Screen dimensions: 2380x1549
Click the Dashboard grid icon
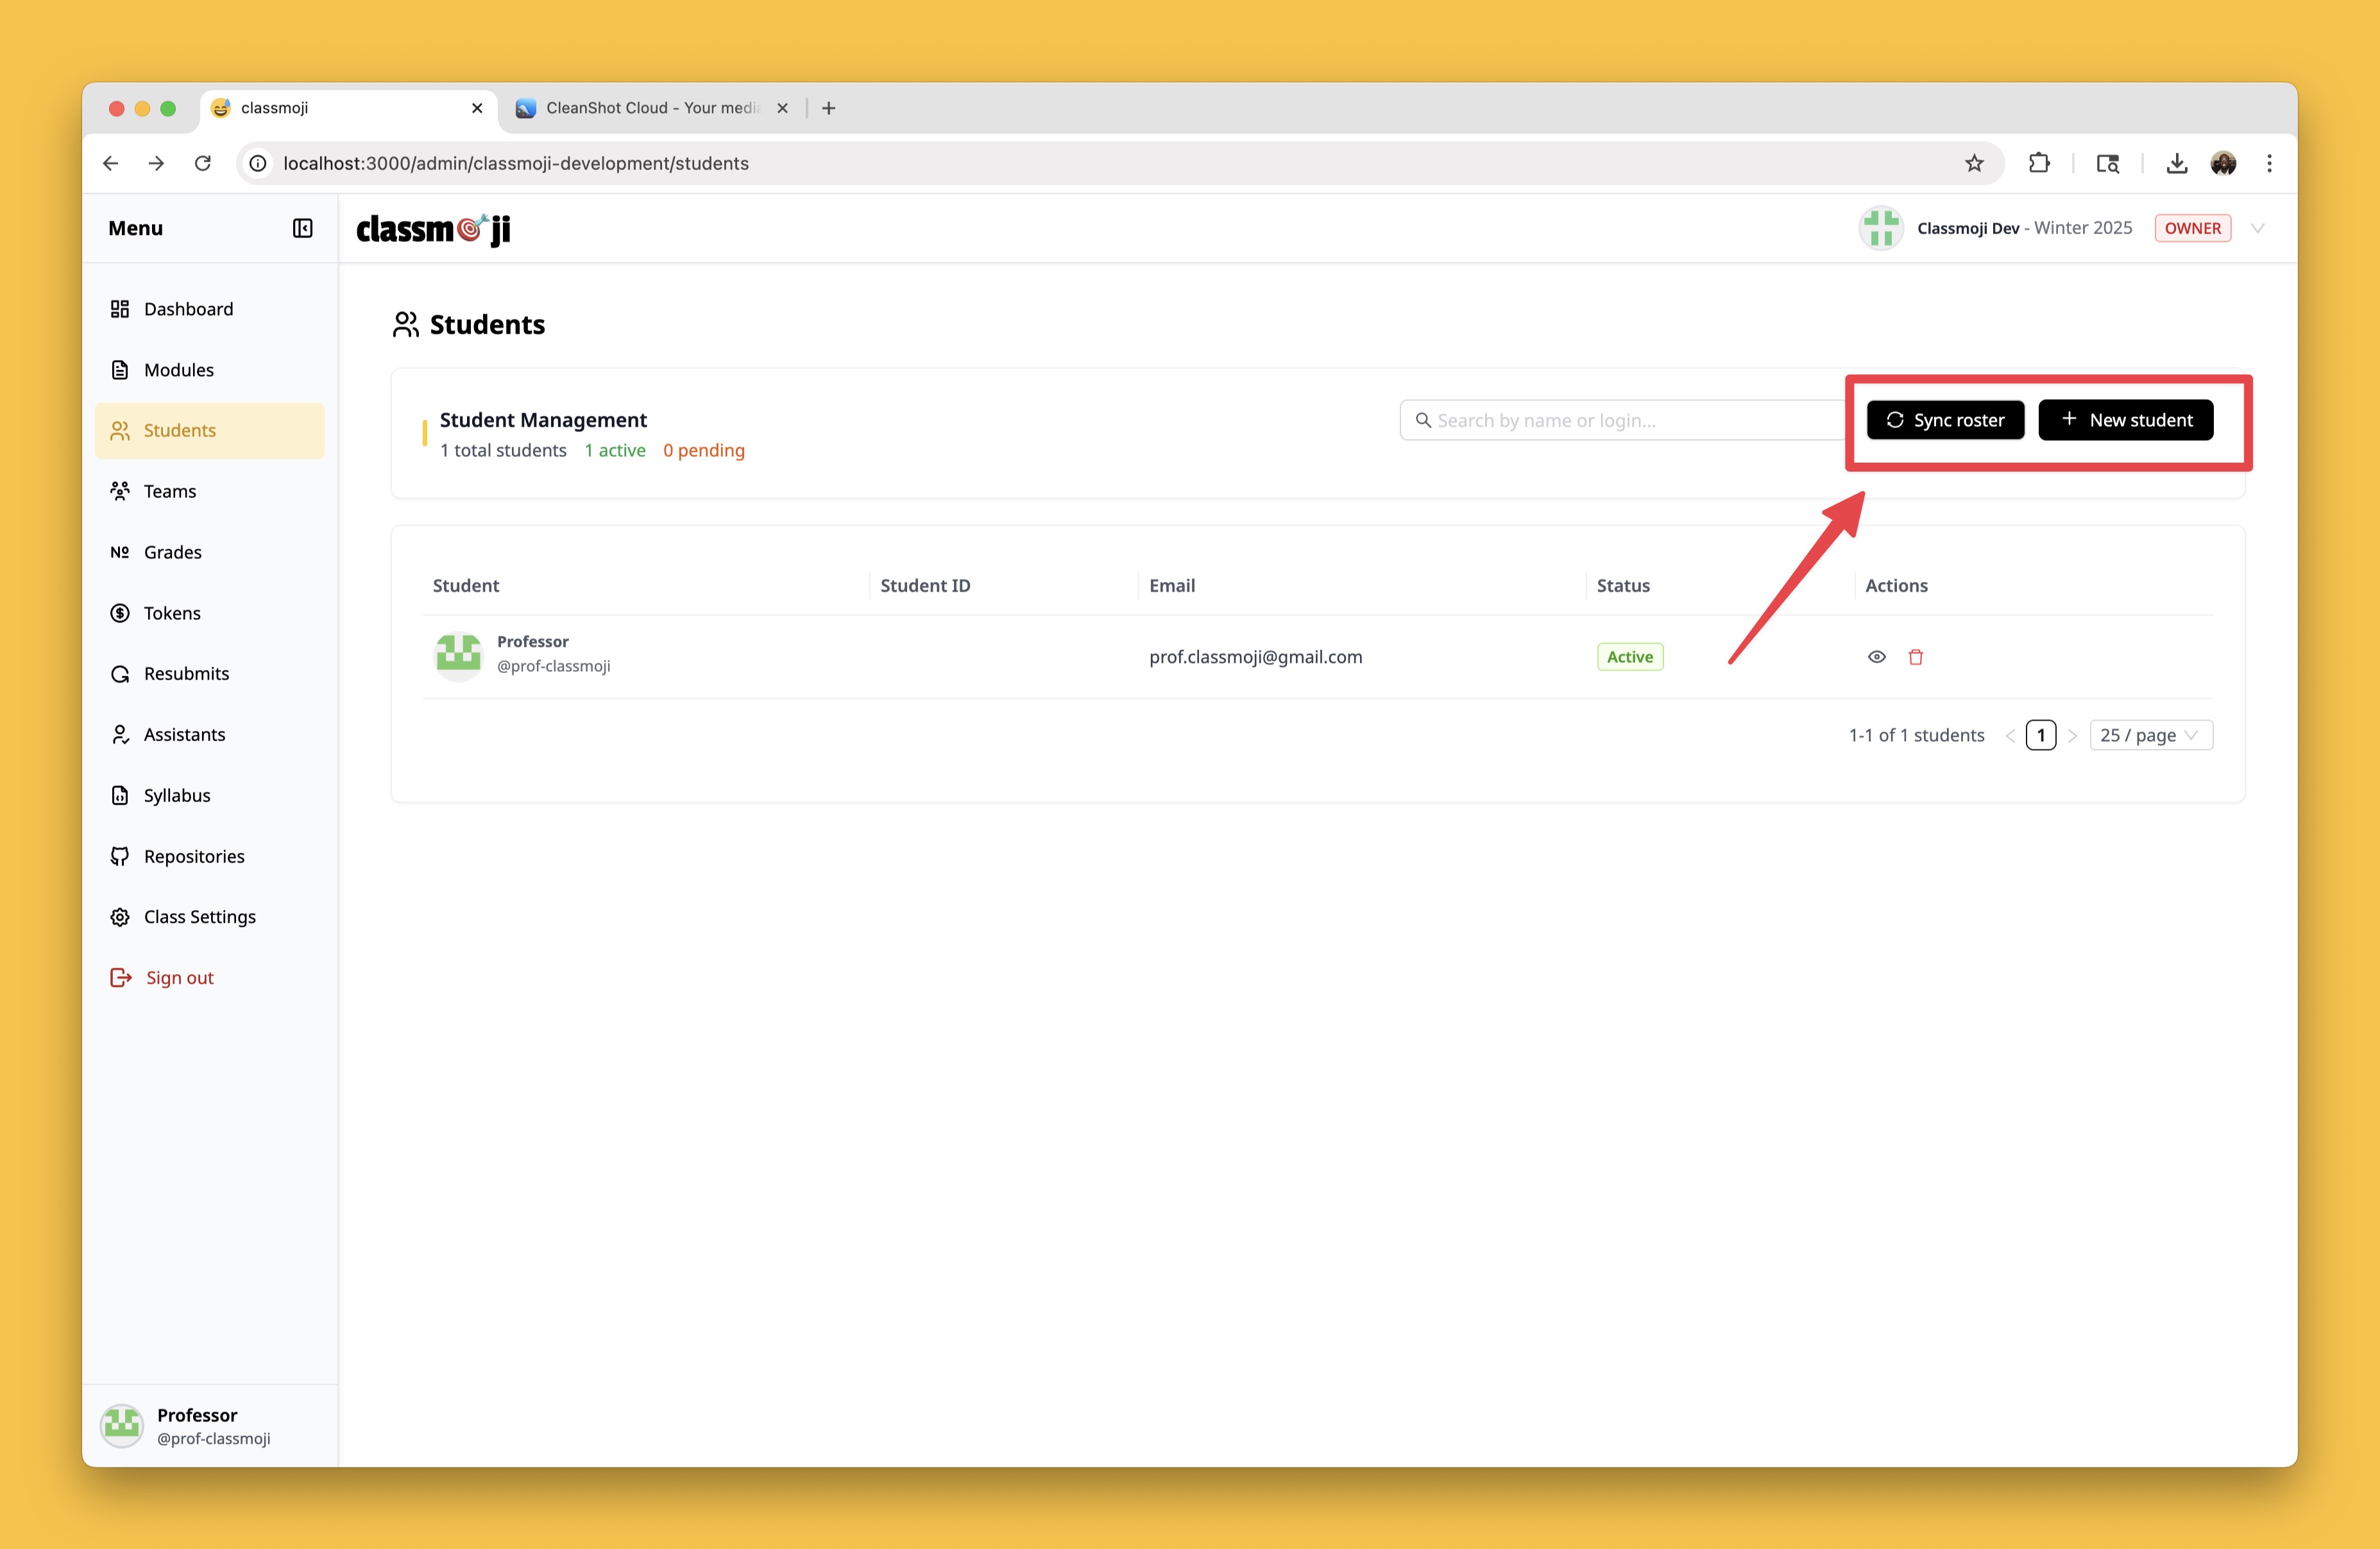120,309
